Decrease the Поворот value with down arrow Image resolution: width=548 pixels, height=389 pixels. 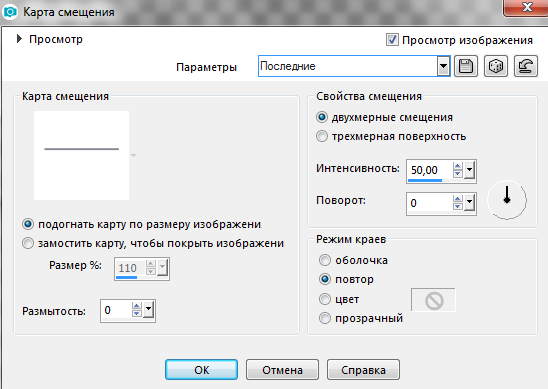tap(457, 206)
